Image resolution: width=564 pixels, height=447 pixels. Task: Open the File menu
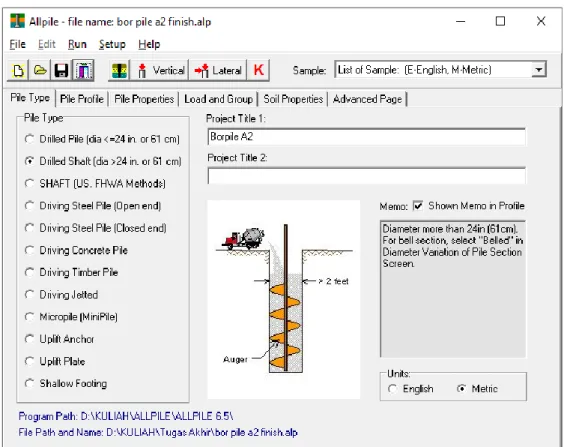(17, 44)
